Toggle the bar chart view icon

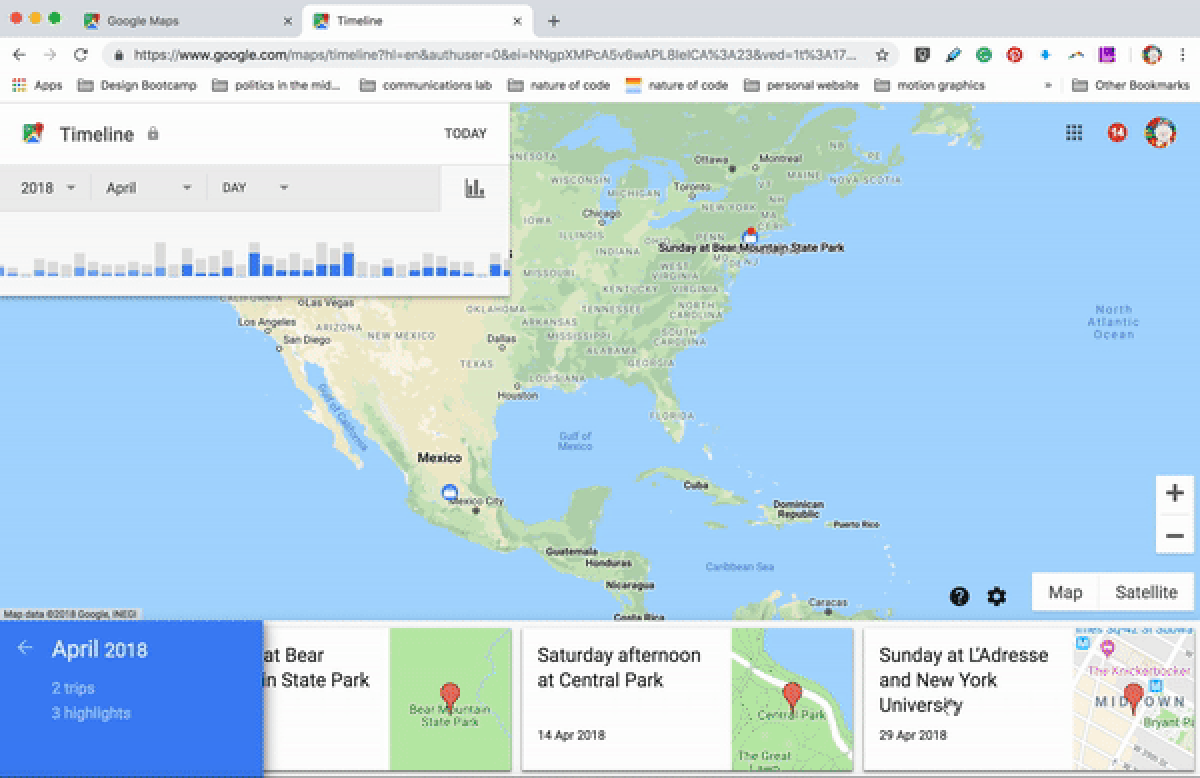(474, 187)
